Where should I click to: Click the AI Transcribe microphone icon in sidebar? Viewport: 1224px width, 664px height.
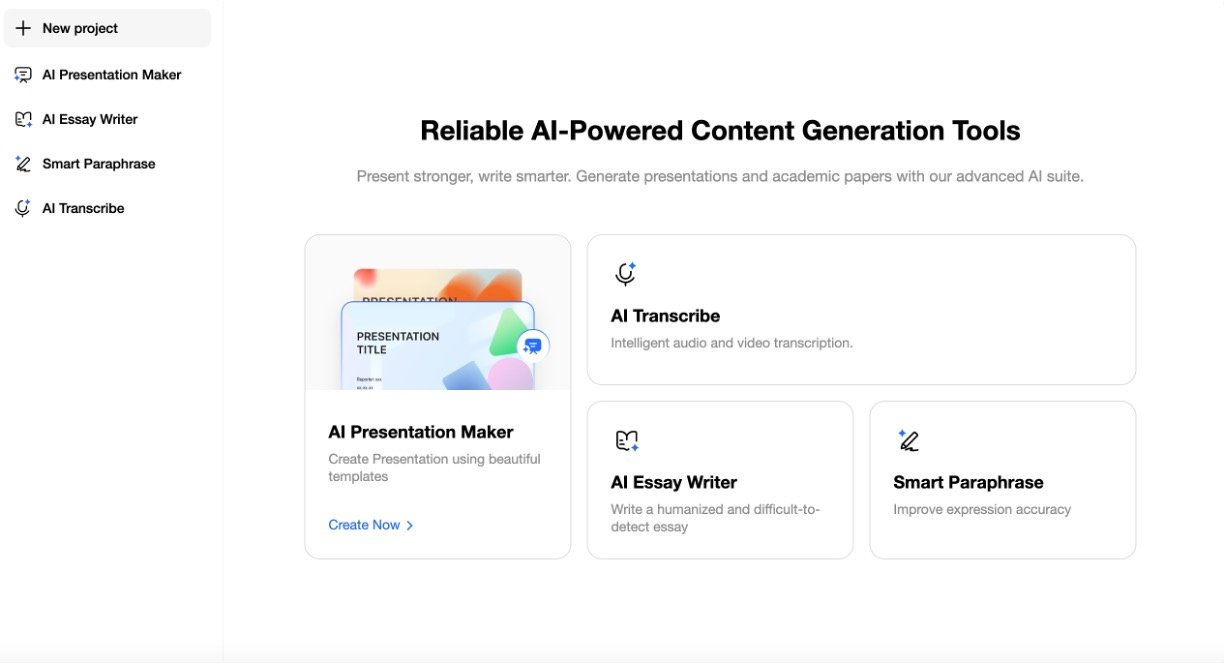pos(23,207)
